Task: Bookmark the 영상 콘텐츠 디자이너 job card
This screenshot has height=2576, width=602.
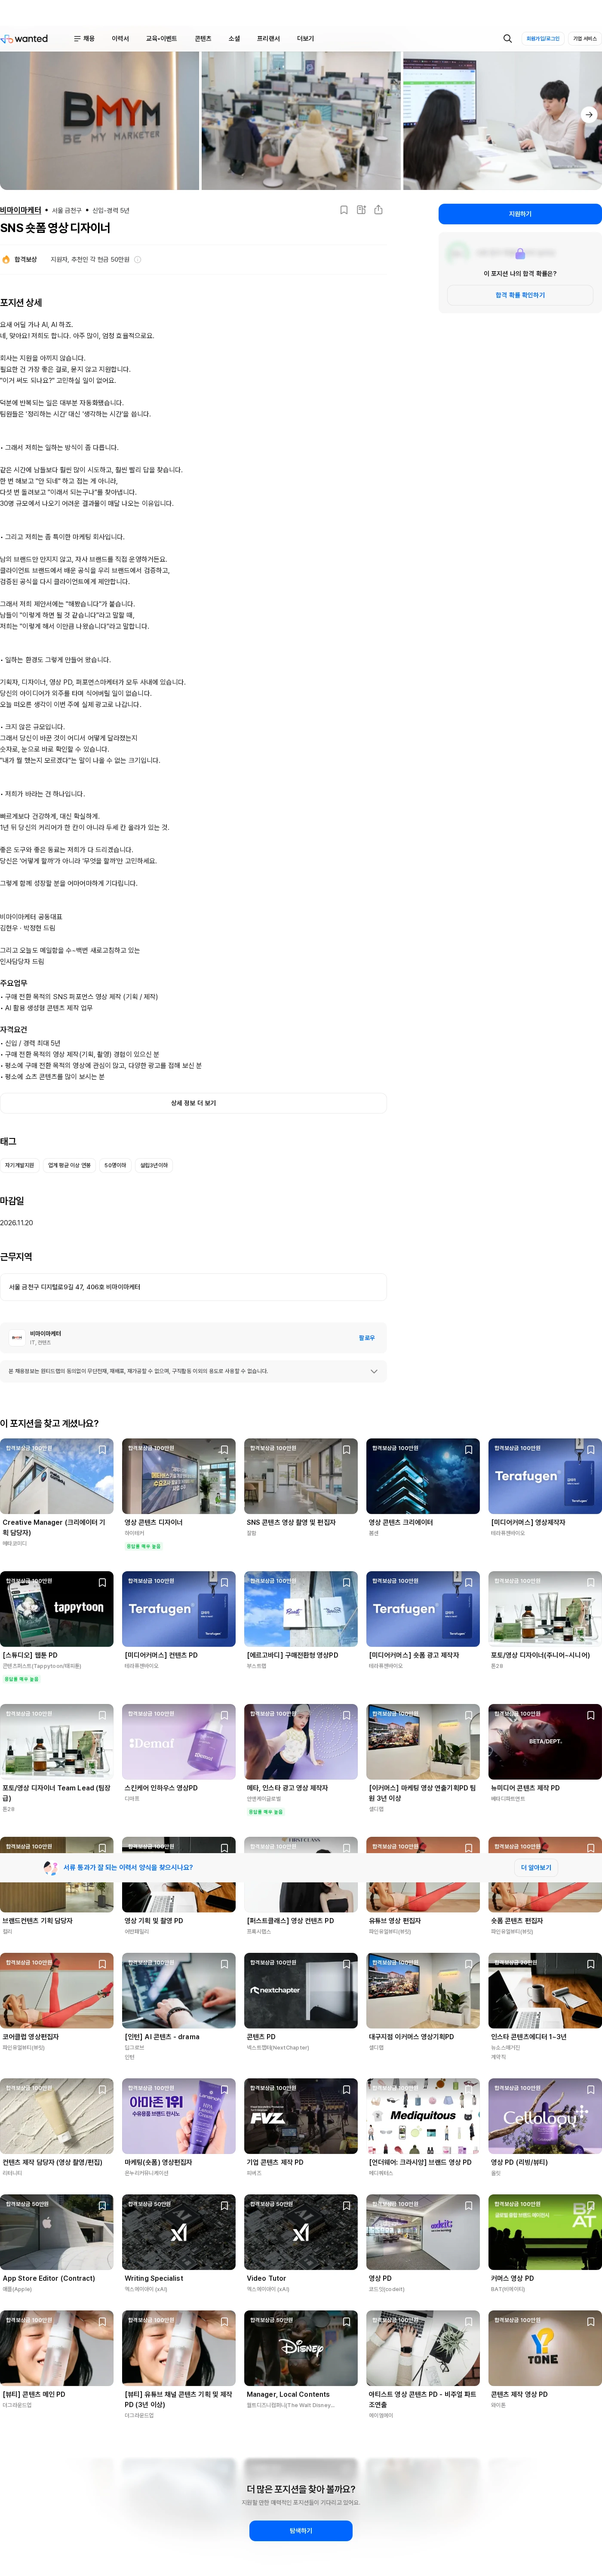Action: [x=224, y=1450]
